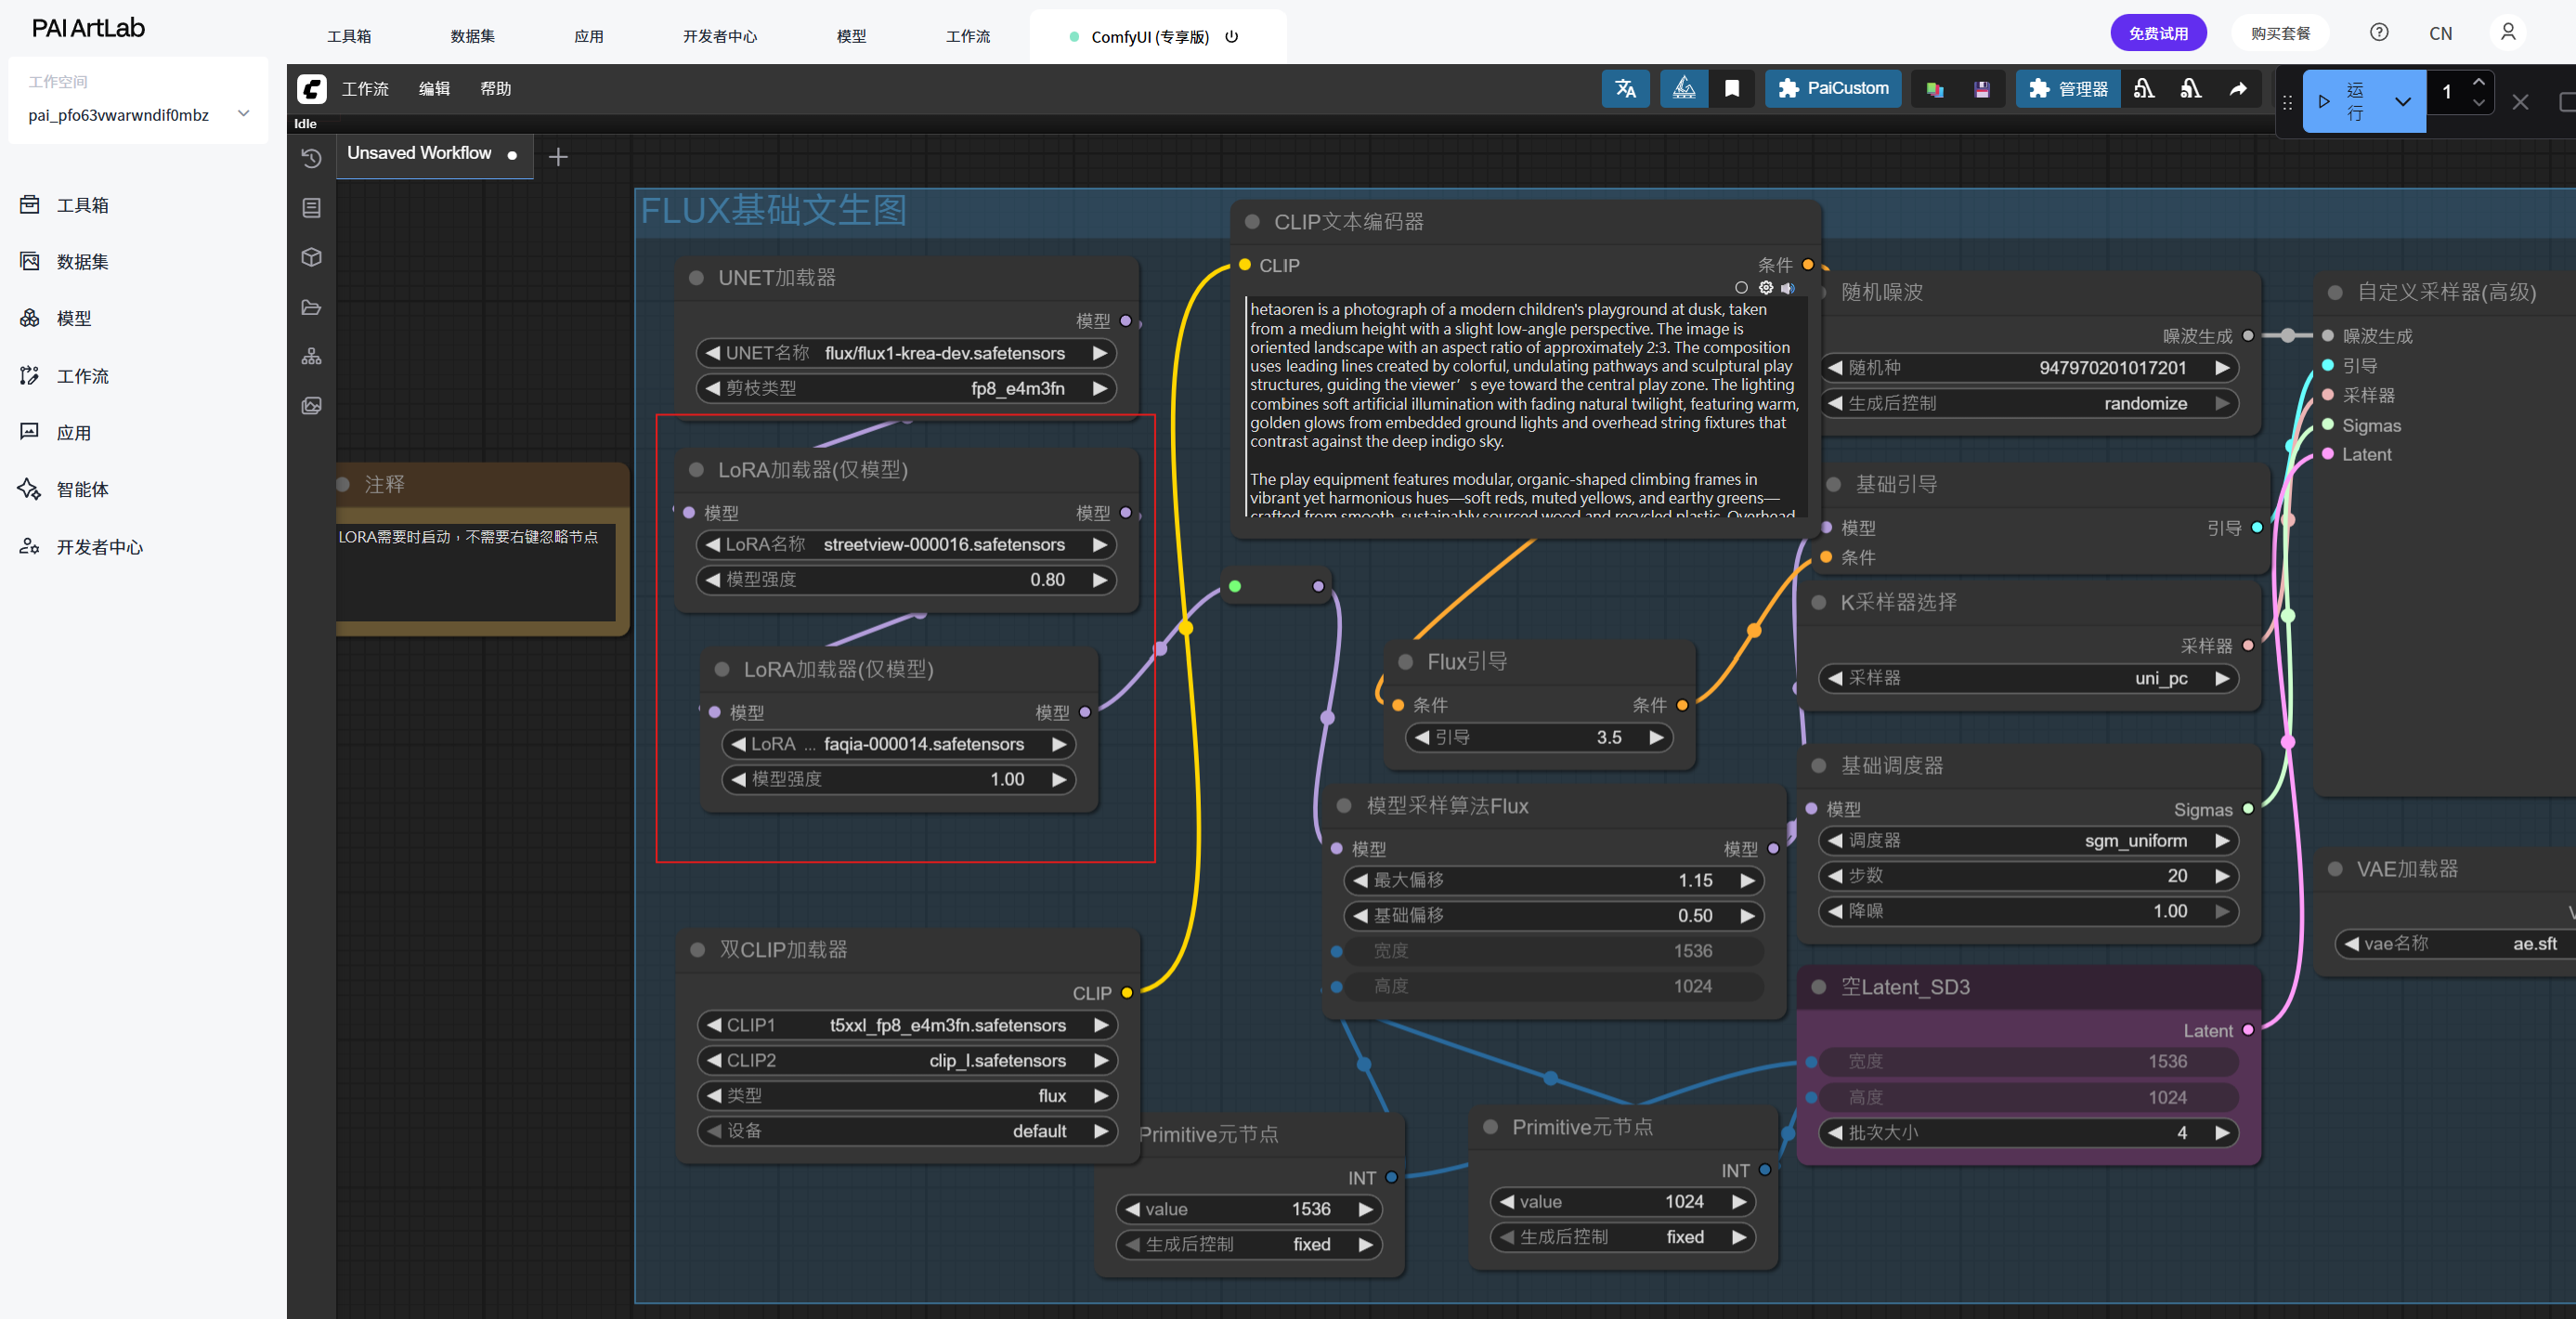The width and height of the screenshot is (2576, 1319).
Task: Switch to the 开发者中心 top tab
Action: point(719,36)
